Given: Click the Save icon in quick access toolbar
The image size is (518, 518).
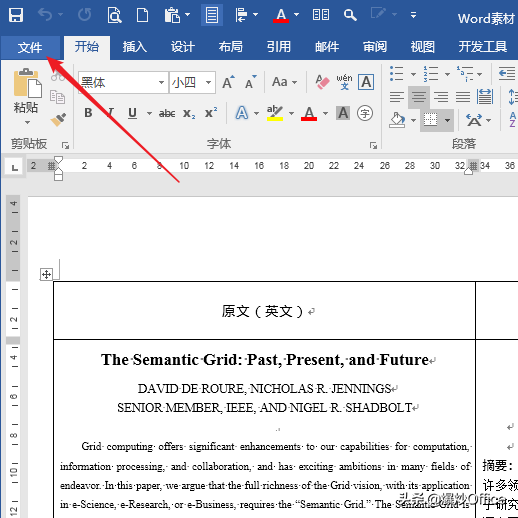Looking at the screenshot, I should [16, 15].
